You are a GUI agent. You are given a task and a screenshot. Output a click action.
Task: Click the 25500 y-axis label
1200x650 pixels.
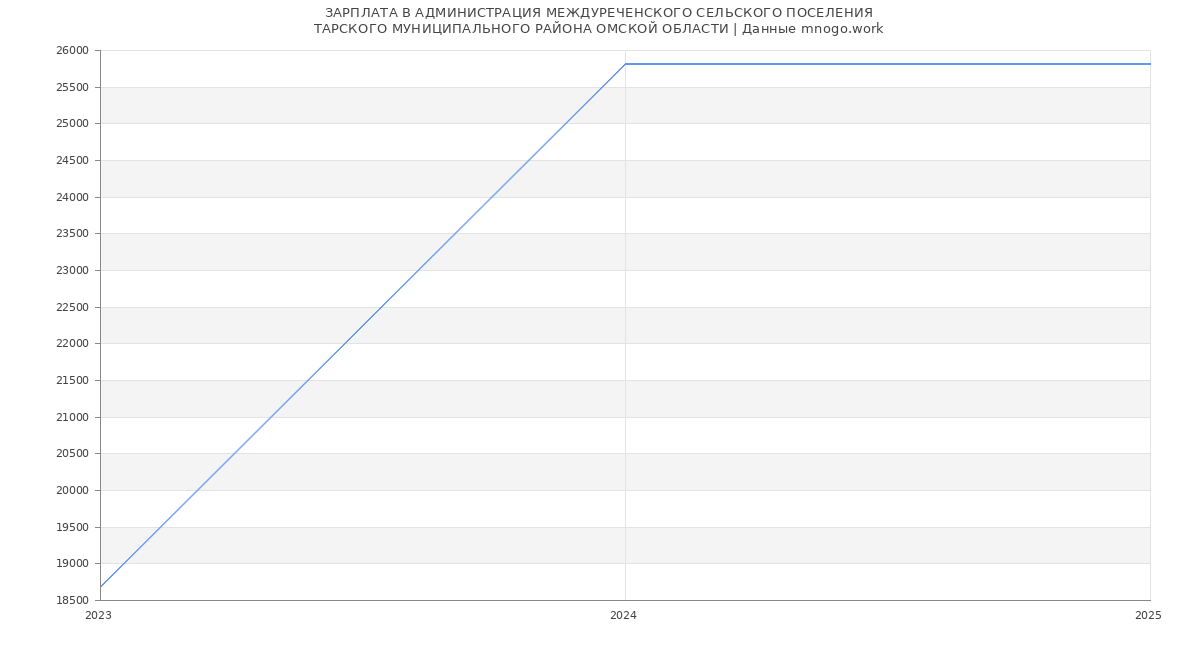pos(72,88)
